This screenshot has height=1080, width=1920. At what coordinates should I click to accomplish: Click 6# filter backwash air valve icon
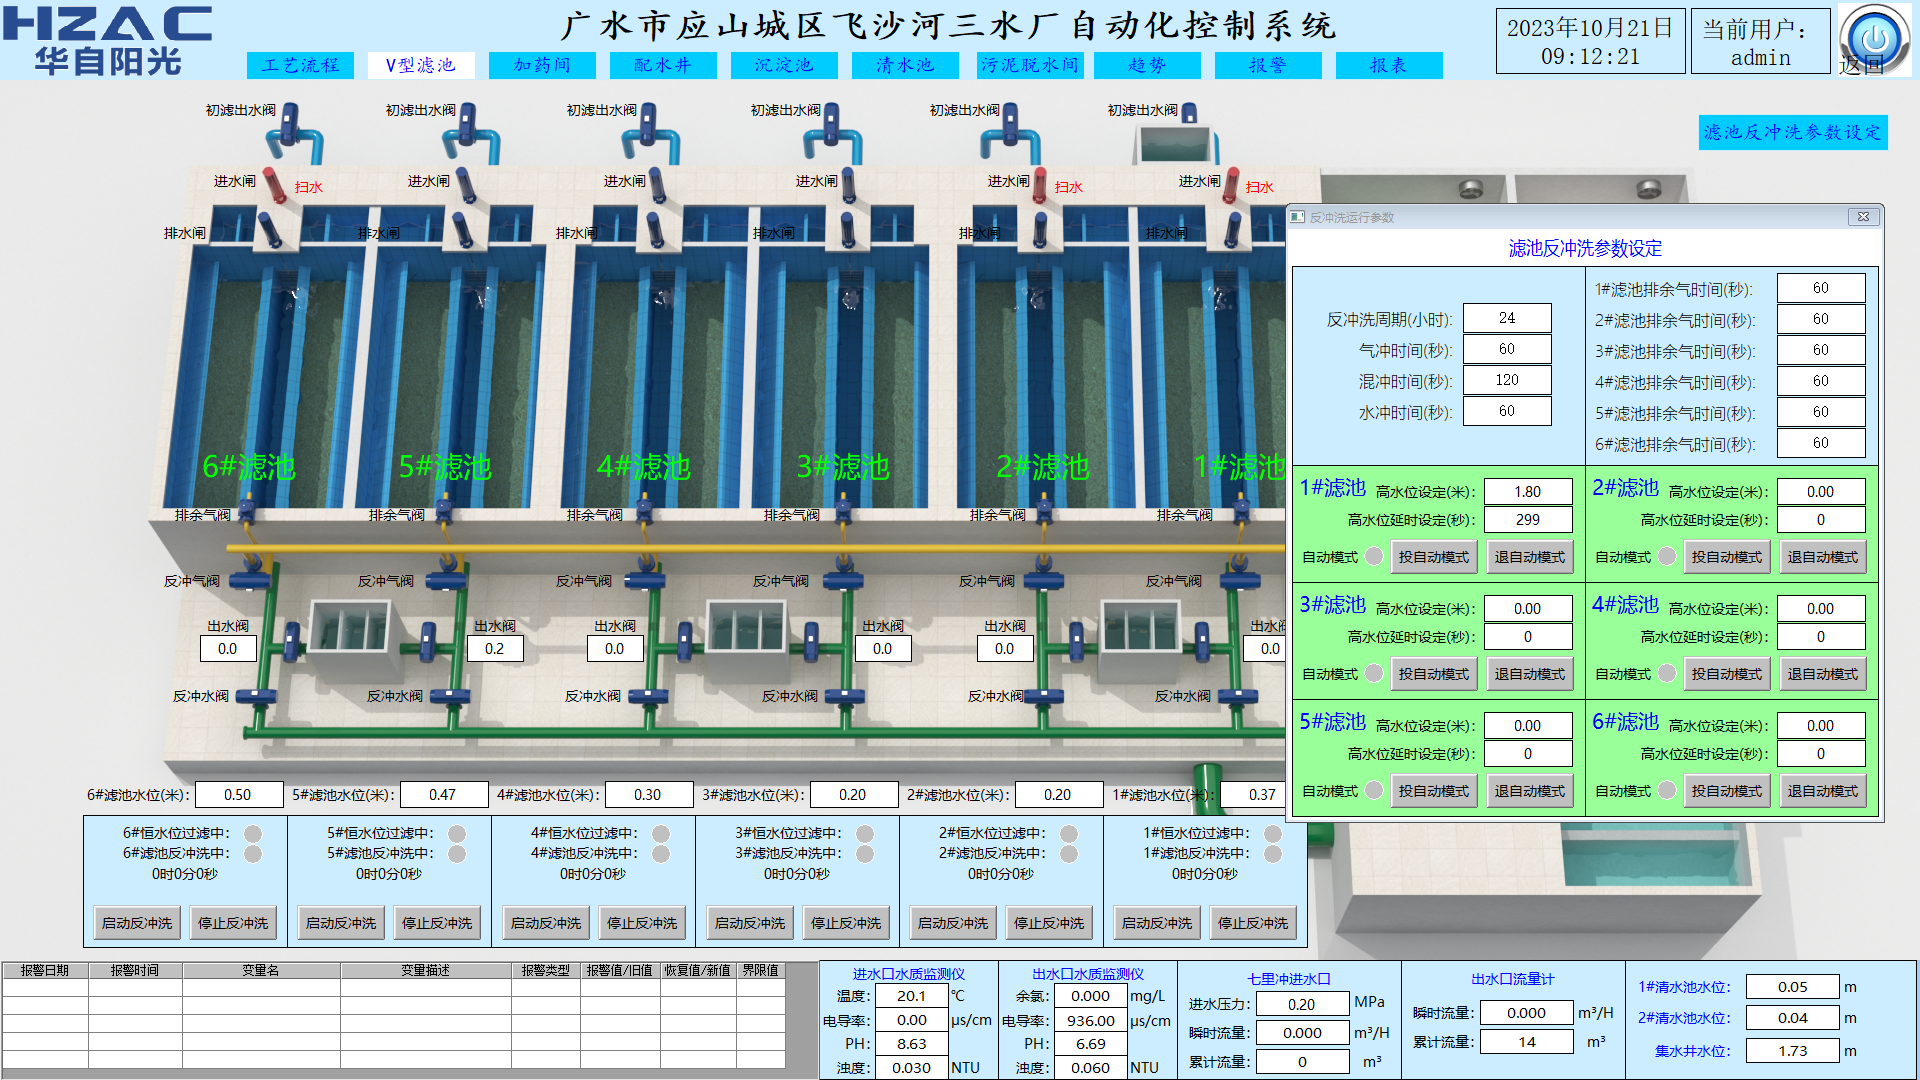point(249,580)
